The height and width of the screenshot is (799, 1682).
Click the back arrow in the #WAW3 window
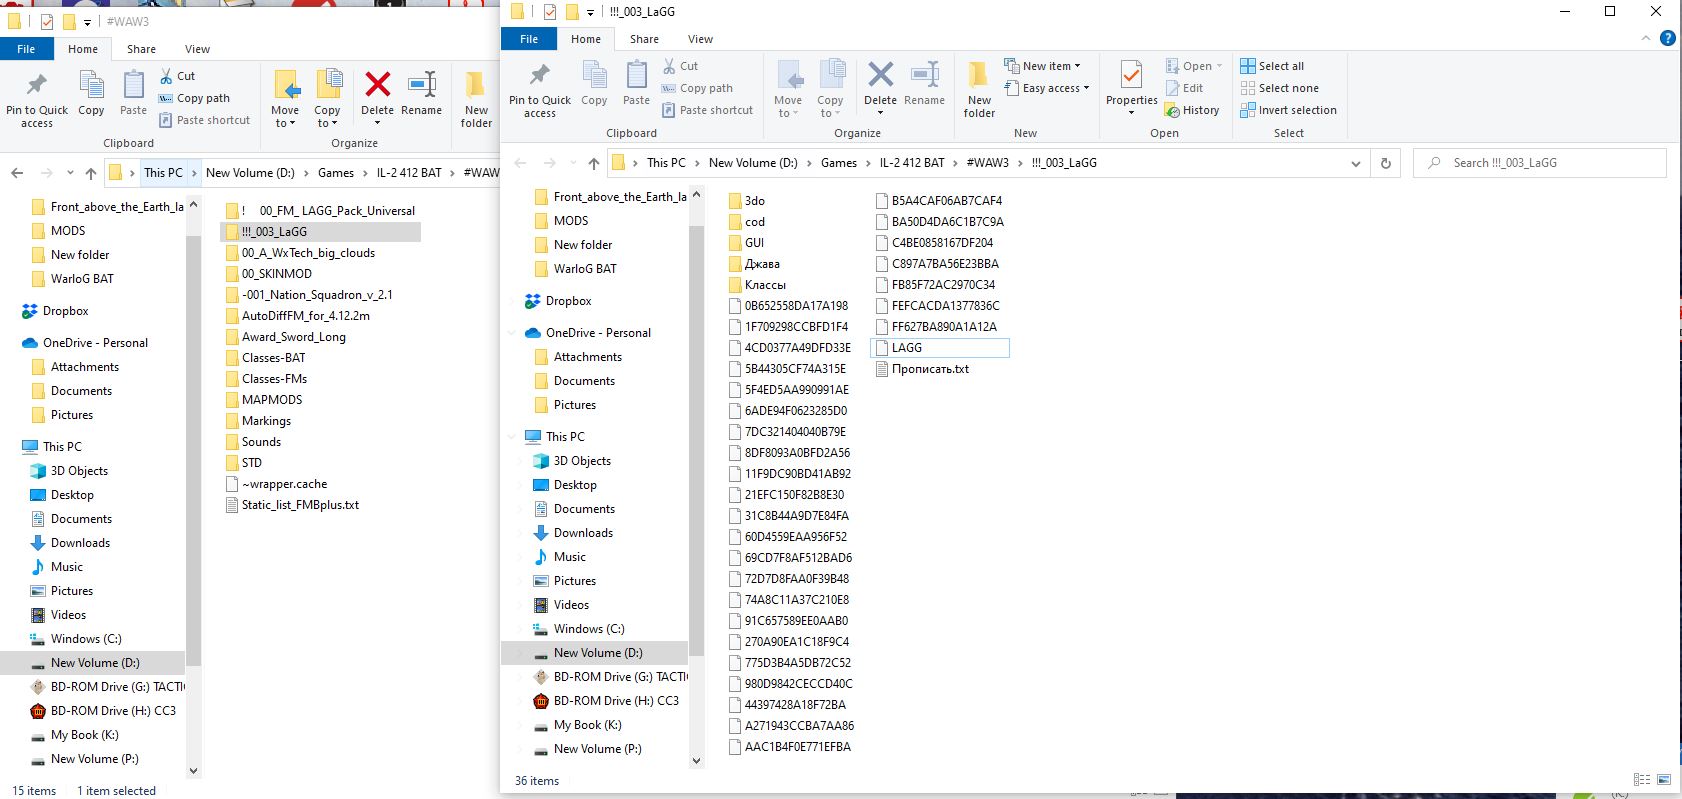click(17, 173)
